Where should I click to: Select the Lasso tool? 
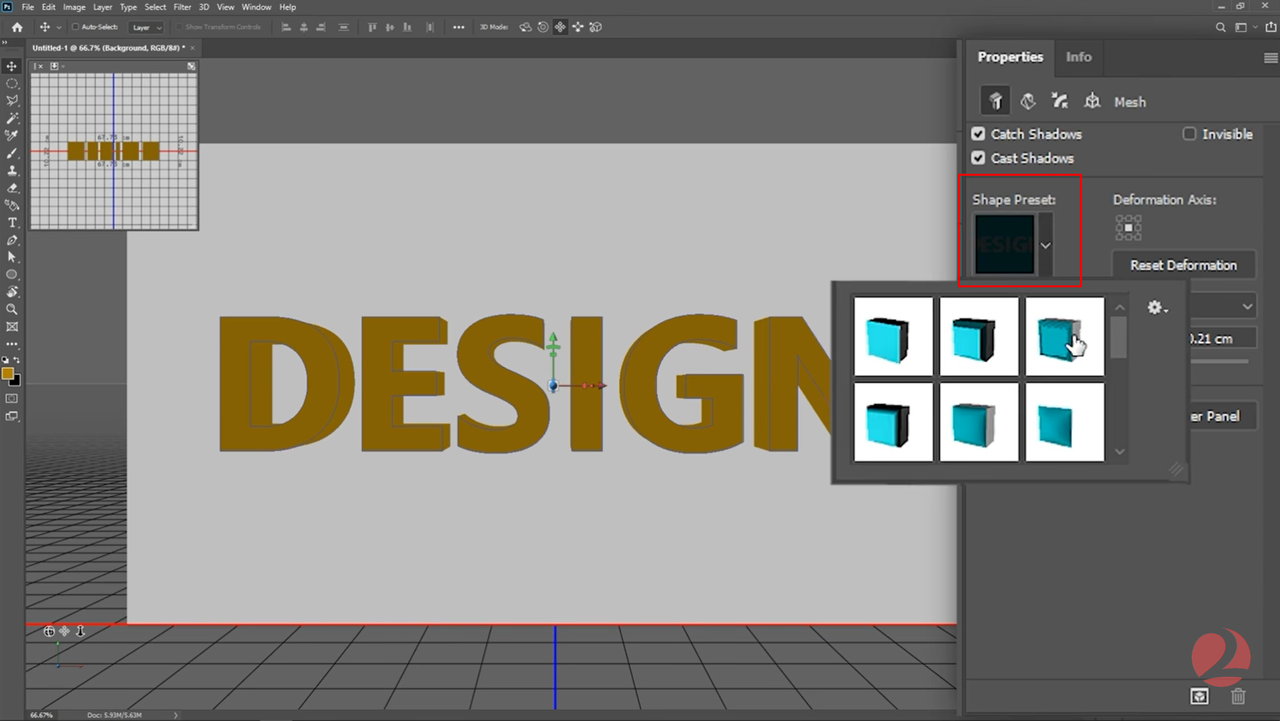pos(12,101)
